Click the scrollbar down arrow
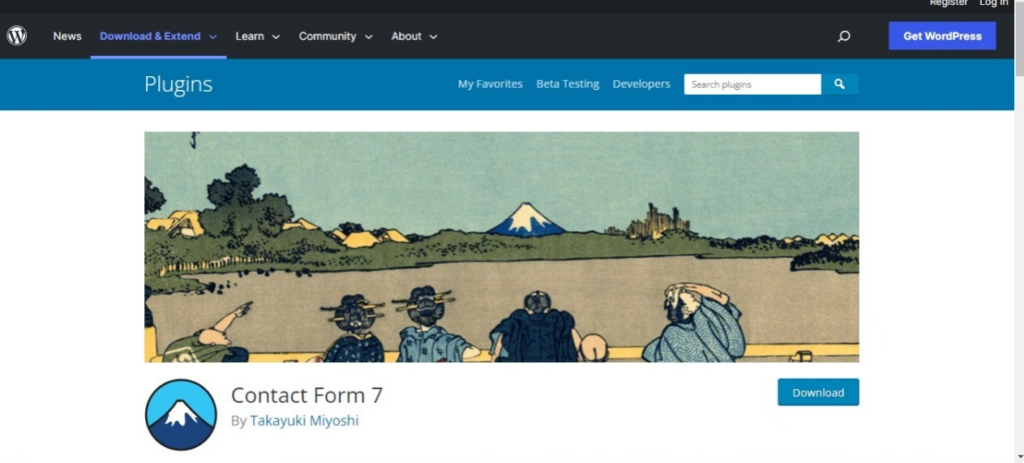The height and width of the screenshot is (463, 1024). (x=1019, y=457)
